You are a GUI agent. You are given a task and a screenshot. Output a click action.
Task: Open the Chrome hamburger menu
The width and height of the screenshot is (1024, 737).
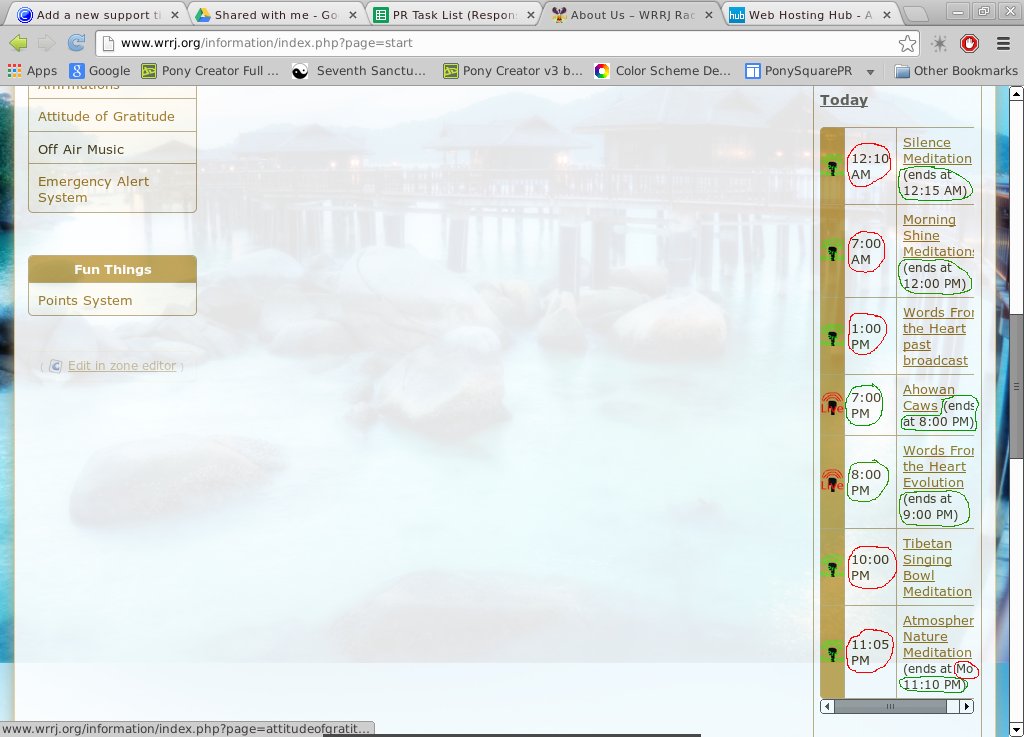1003,44
